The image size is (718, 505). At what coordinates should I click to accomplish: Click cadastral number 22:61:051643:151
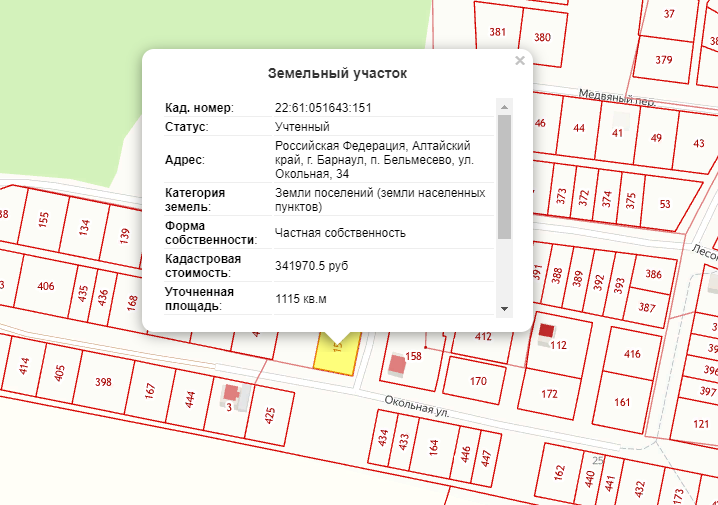[323, 107]
